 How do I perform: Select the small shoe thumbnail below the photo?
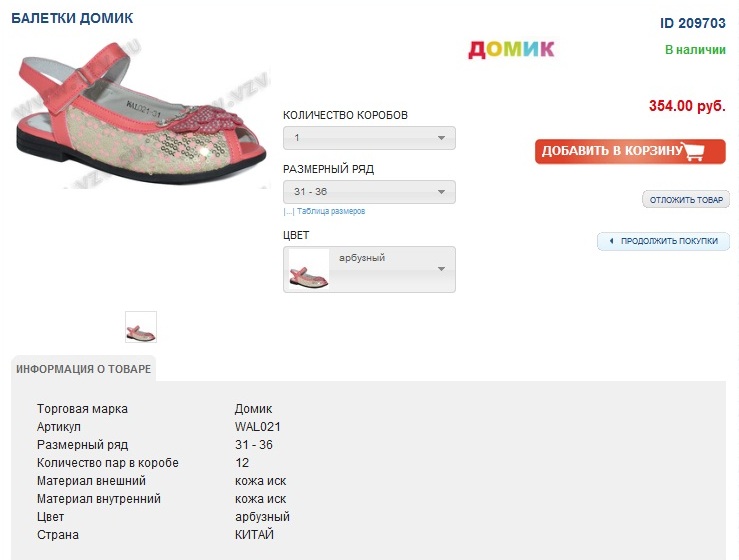click(141, 327)
